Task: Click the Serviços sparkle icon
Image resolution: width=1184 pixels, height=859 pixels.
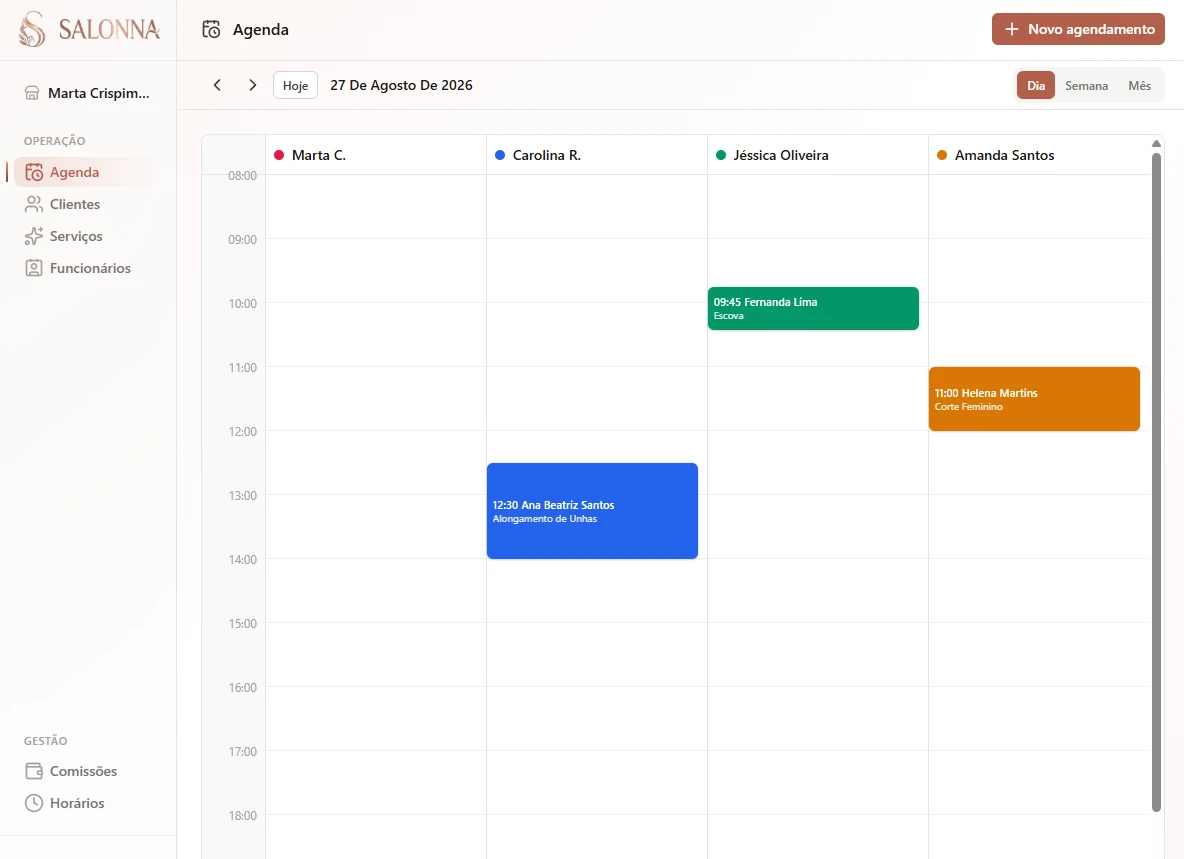Action: [34, 236]
